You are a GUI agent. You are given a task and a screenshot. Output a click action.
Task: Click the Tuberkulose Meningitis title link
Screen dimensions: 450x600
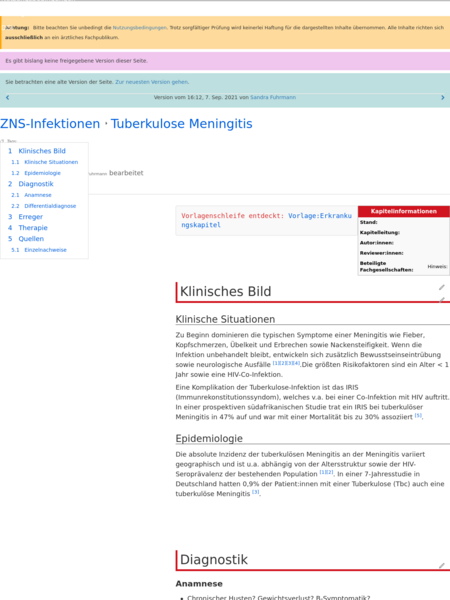pyautogui.click(x=182, y=124)
